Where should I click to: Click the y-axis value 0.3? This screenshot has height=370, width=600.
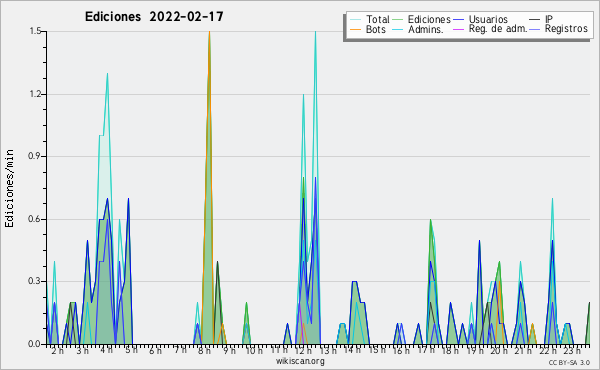coord(35,281)
